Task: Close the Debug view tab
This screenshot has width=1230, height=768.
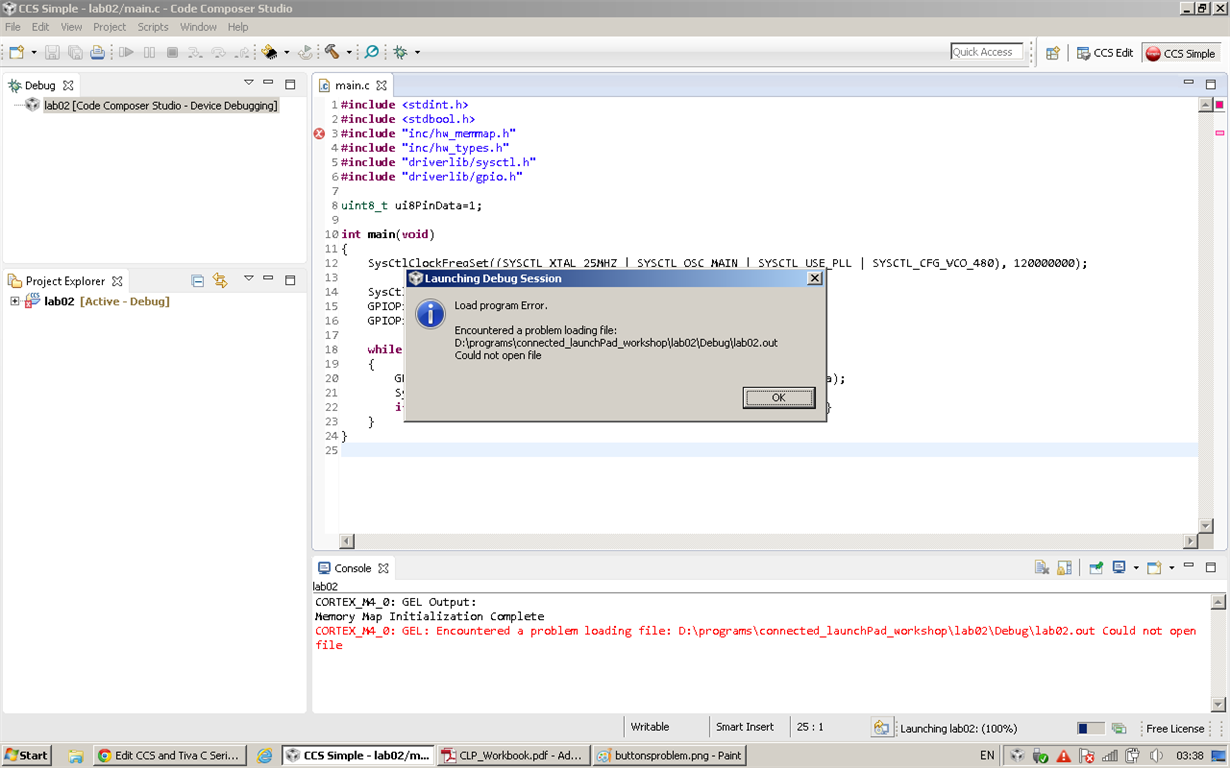Action: tap(68, 85)
